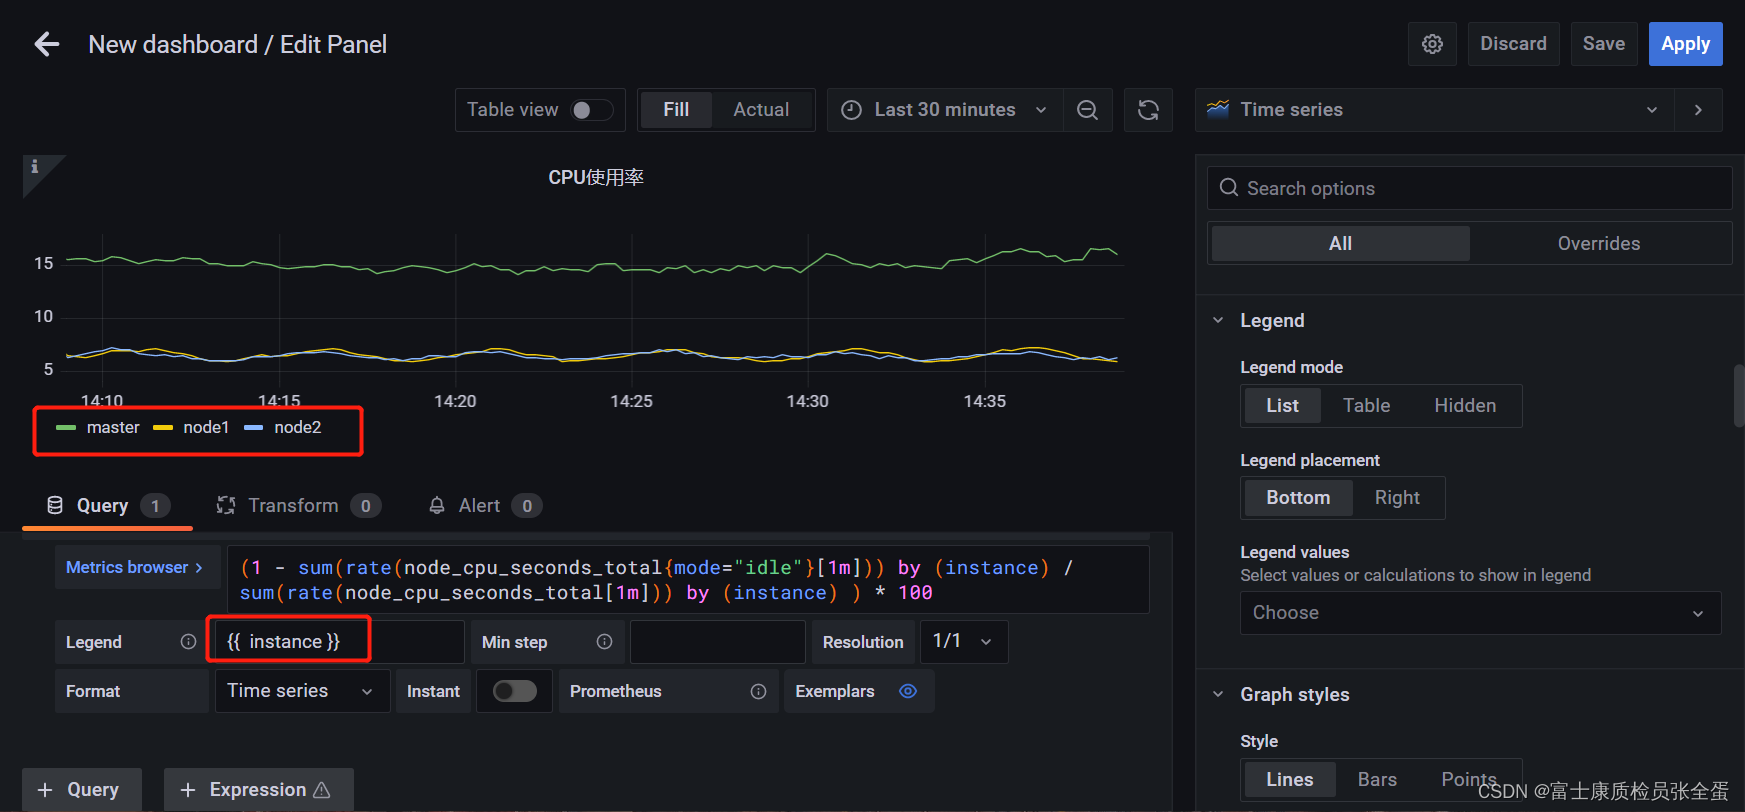
Task: Click the panel info corner icon
Action: (35, 167)
